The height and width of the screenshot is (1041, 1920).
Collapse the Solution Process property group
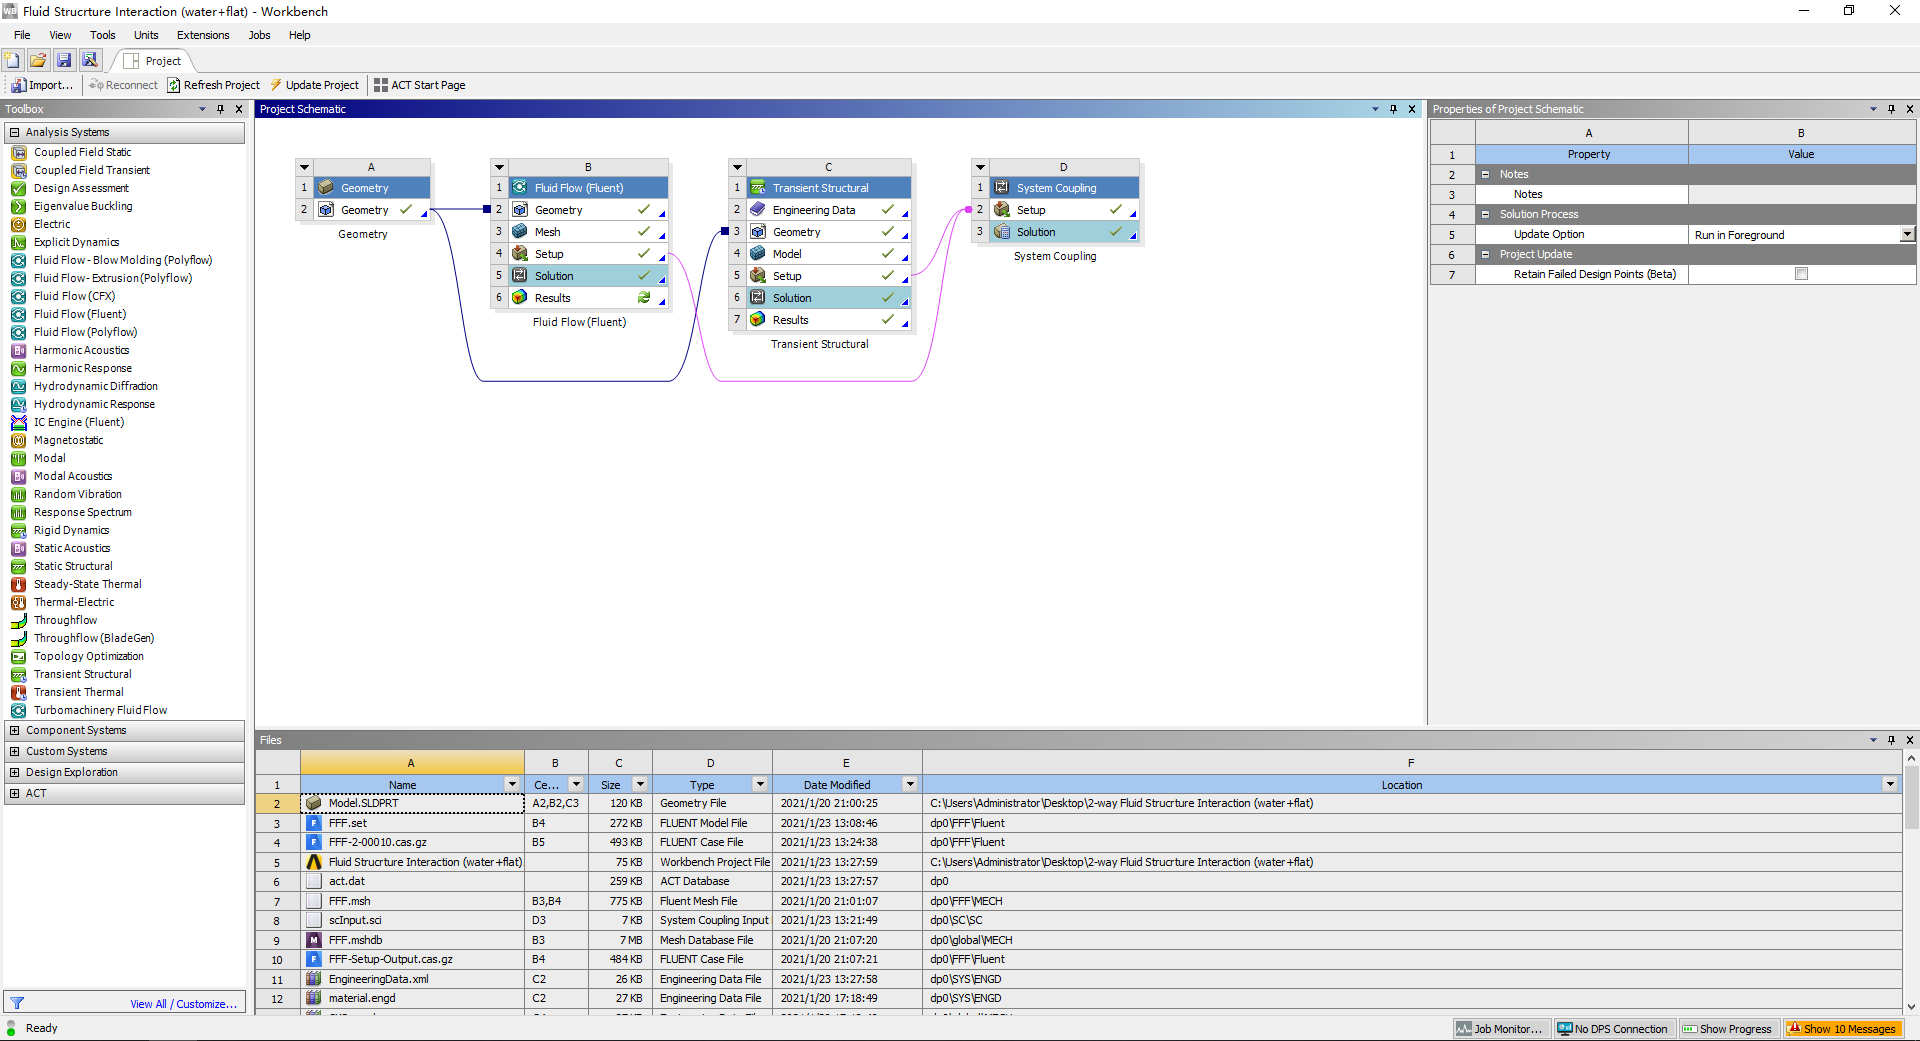[x=1485, y=214]
